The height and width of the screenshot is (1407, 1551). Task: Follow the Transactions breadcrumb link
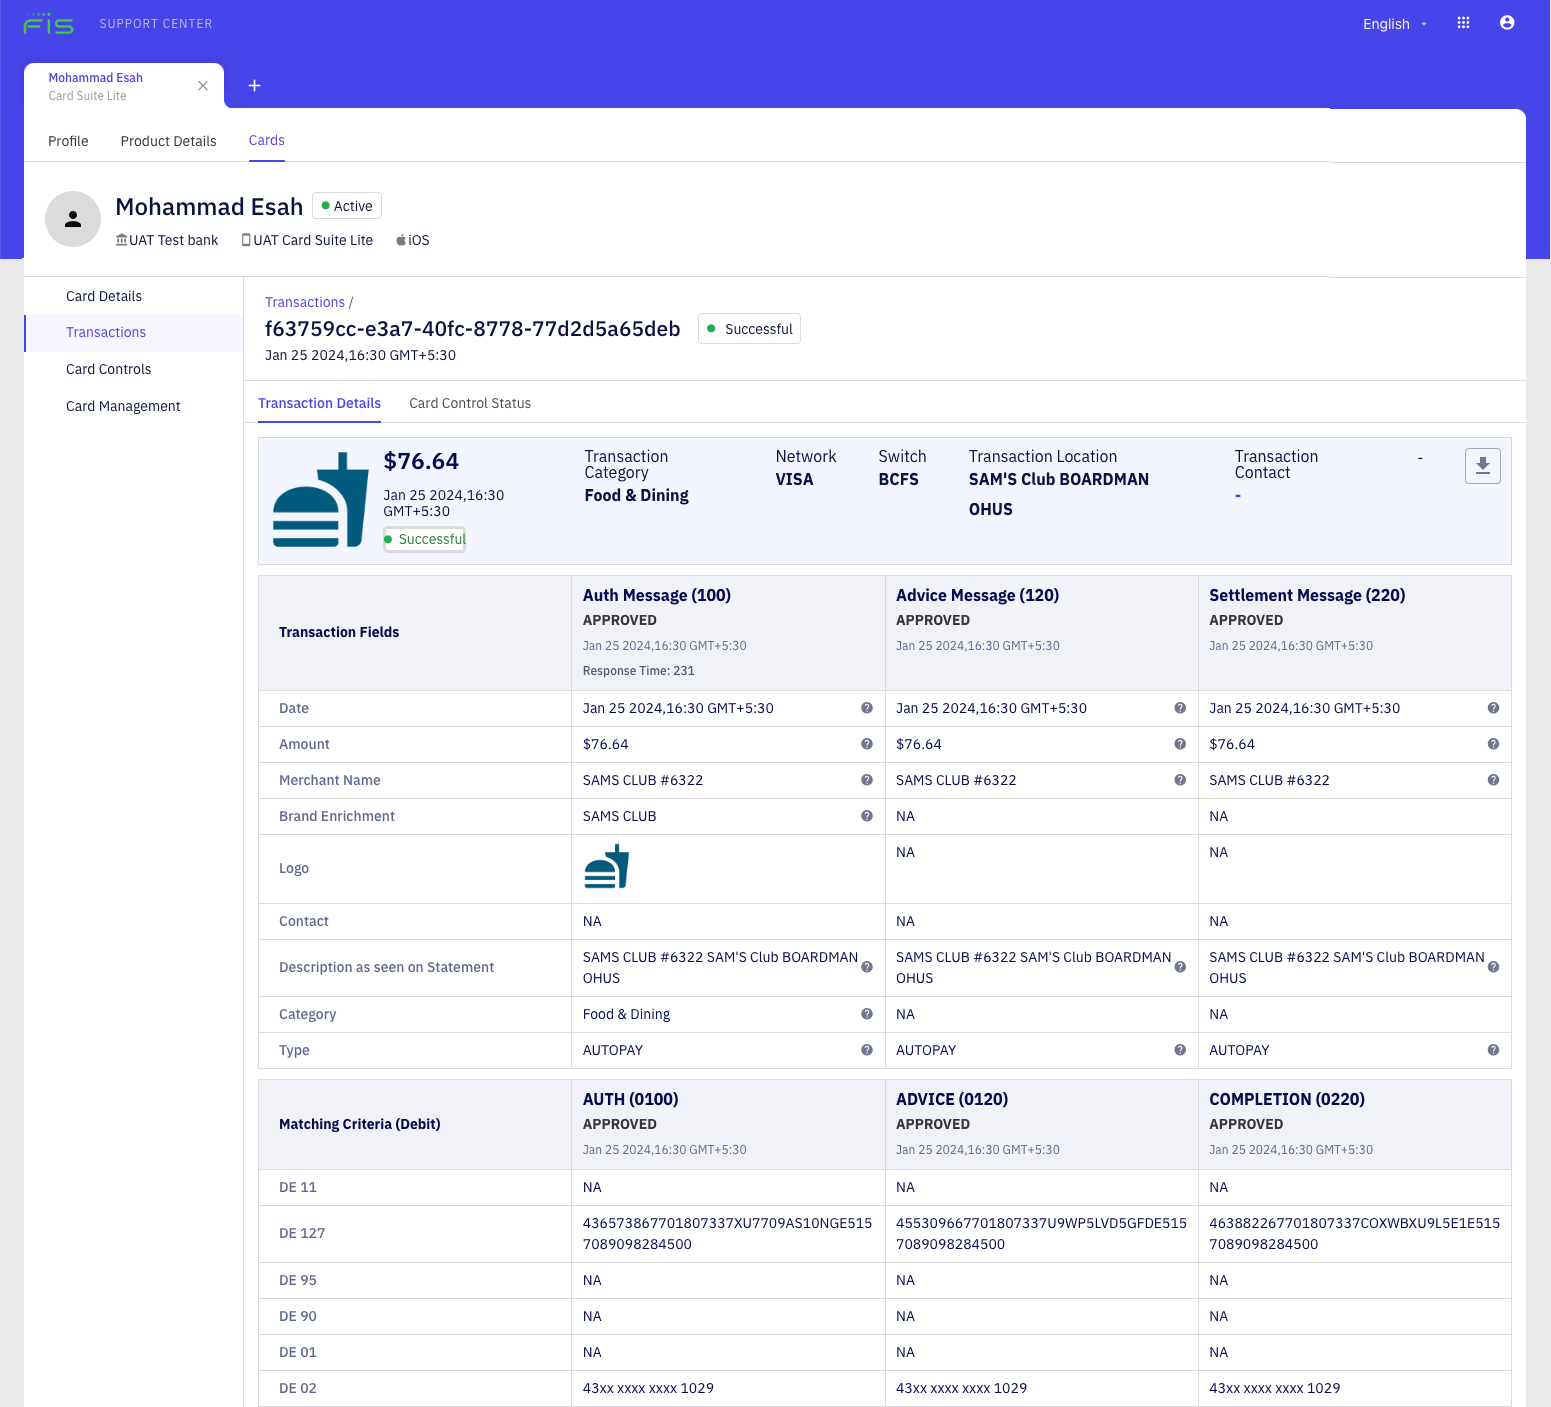pyautogui.click(x=304, y=301)
